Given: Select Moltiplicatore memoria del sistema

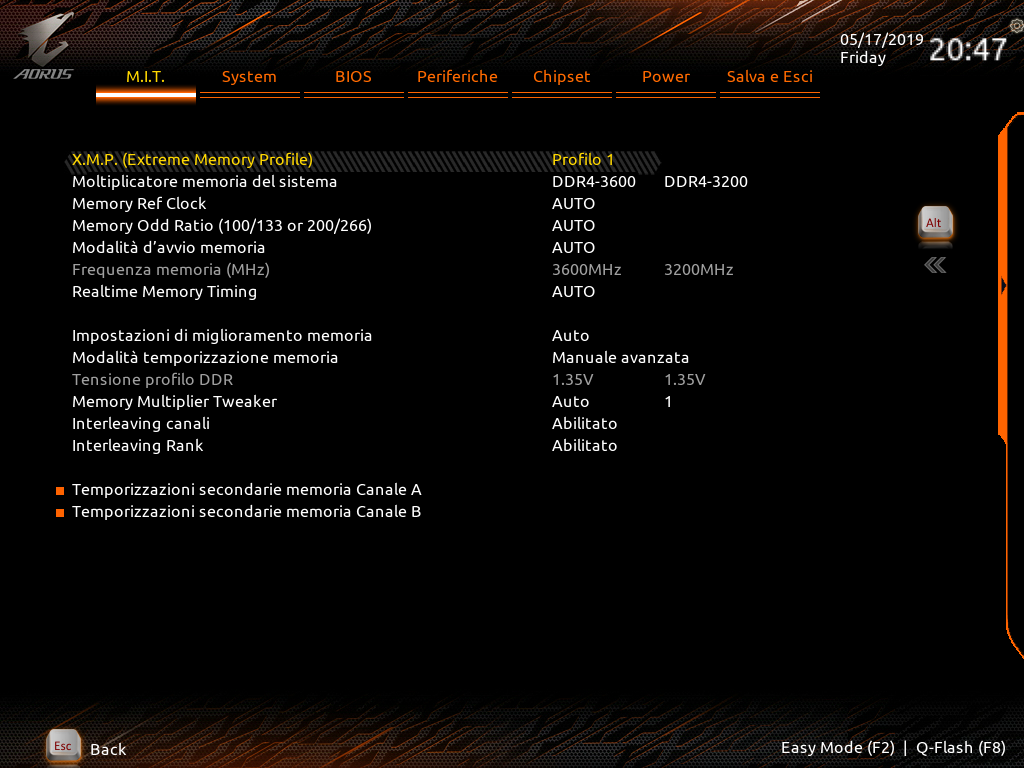Looking at the screenshot, I should pos(204,182).
